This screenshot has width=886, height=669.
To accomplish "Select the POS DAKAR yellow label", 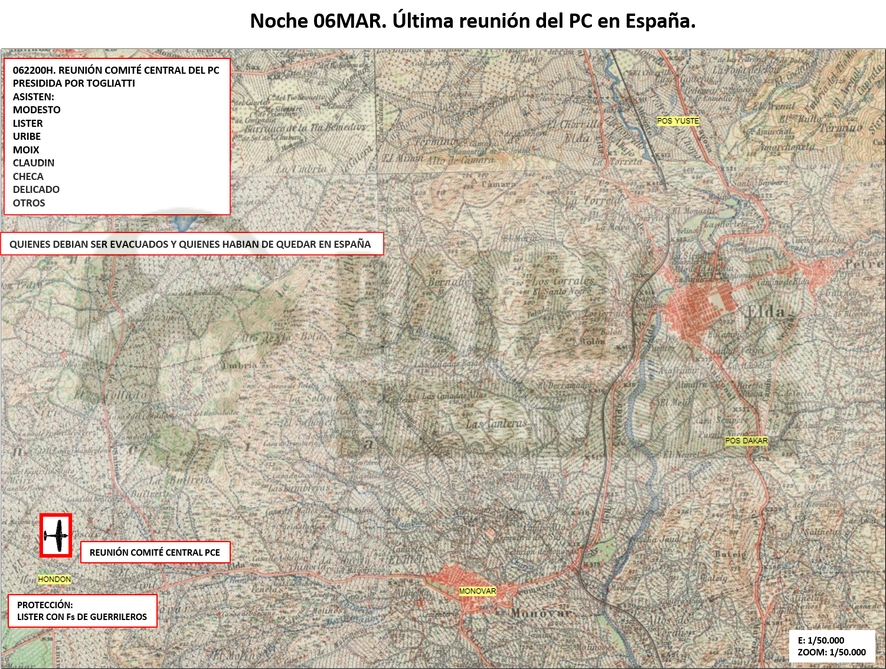I will [746, 441].
